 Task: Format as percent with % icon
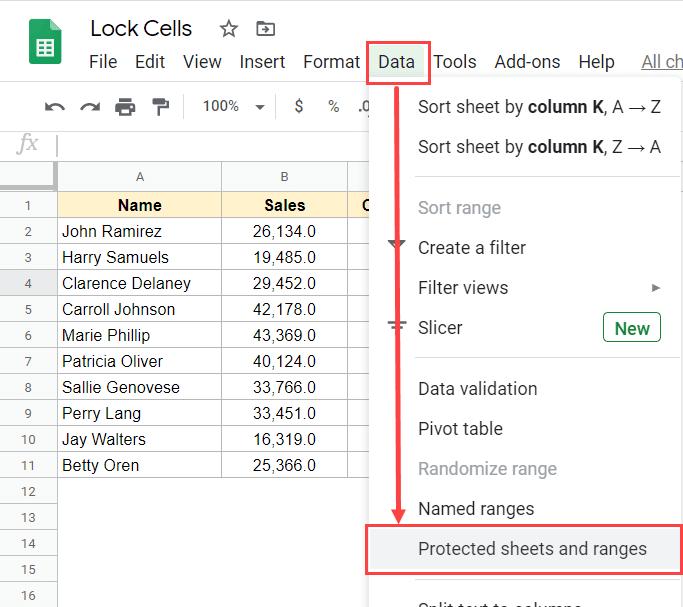tap(334, 106)
